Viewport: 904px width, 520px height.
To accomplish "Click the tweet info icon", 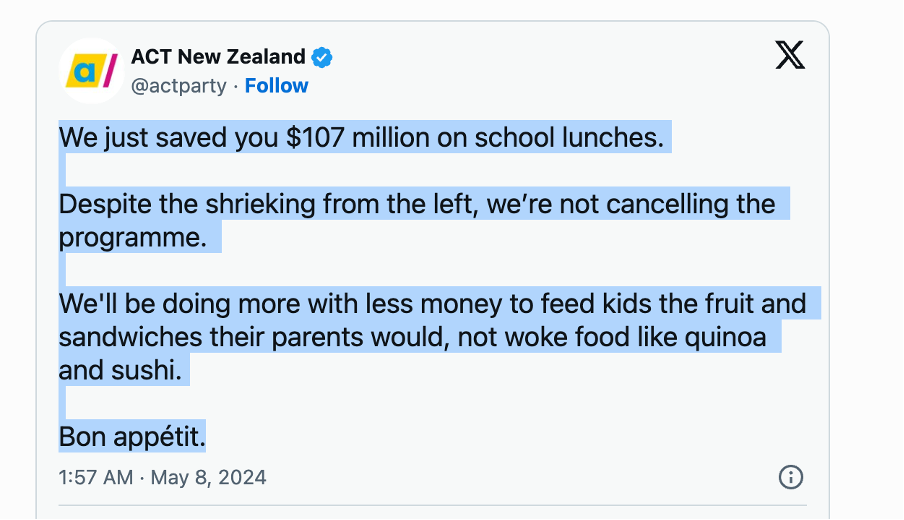I will tap(790, 476).
